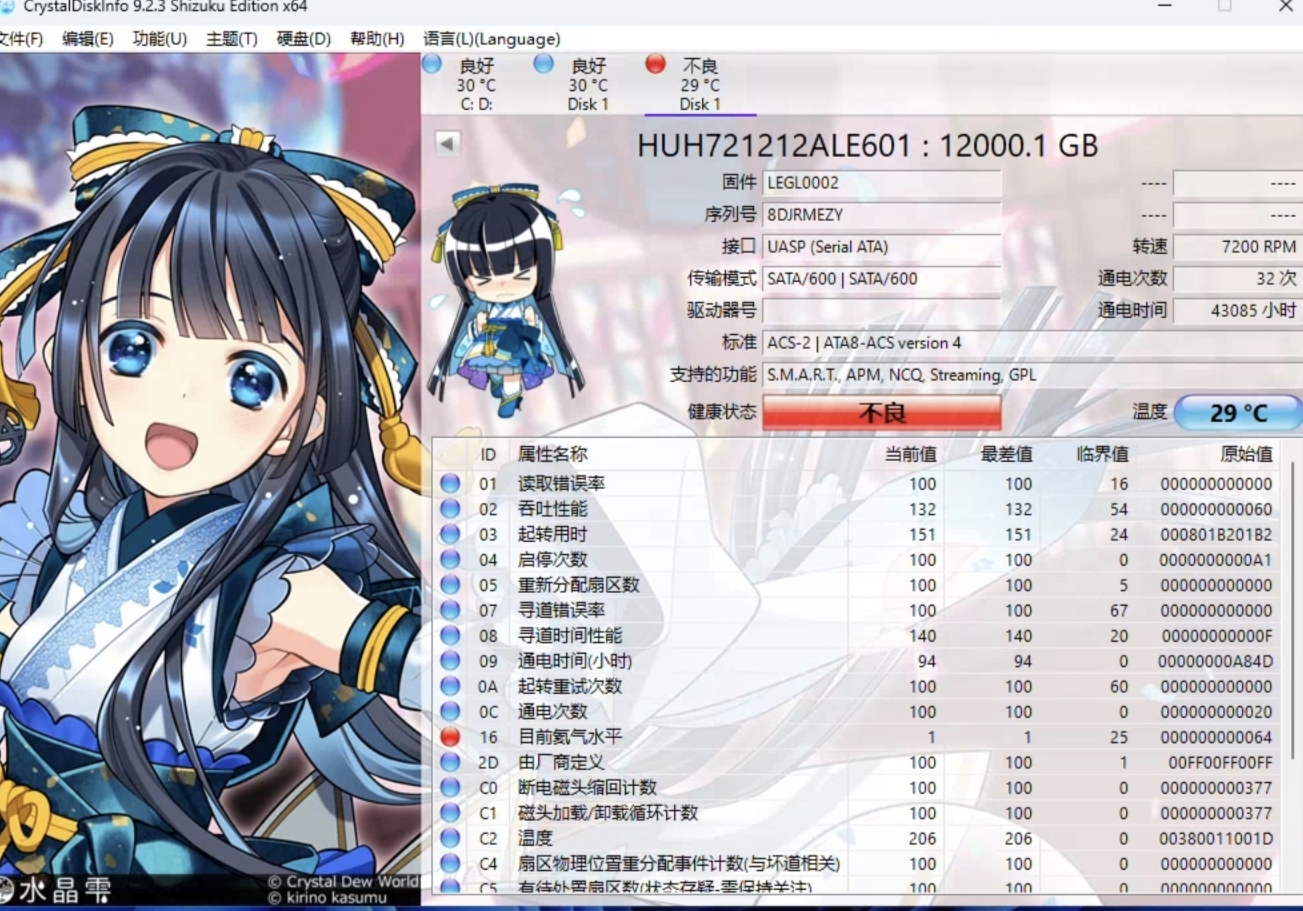Click the 传输模式 field SATA/600
This screenshot has height=911, width=1303.
point(882,279)
